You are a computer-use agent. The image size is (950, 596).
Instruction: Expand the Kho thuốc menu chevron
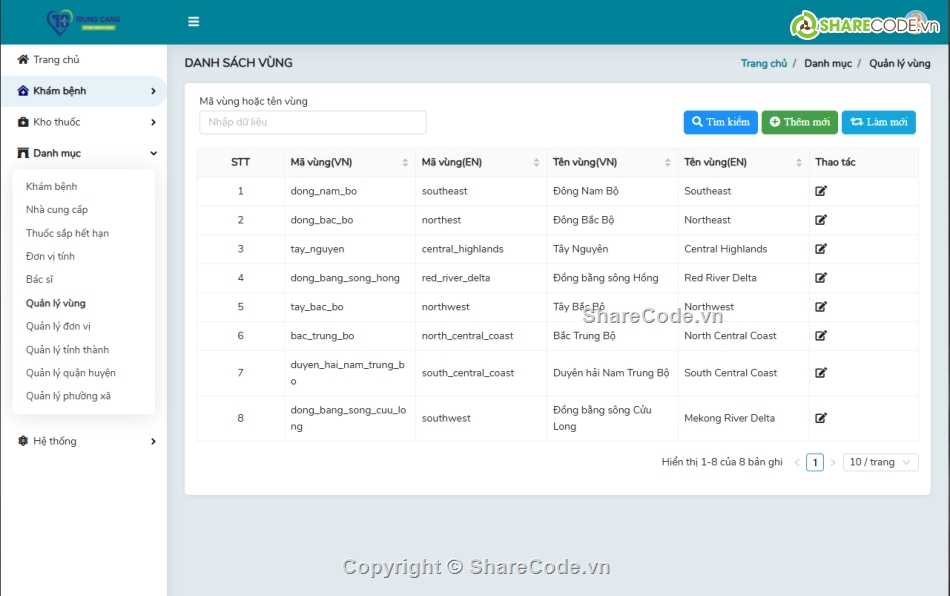(x=153, y=122)
